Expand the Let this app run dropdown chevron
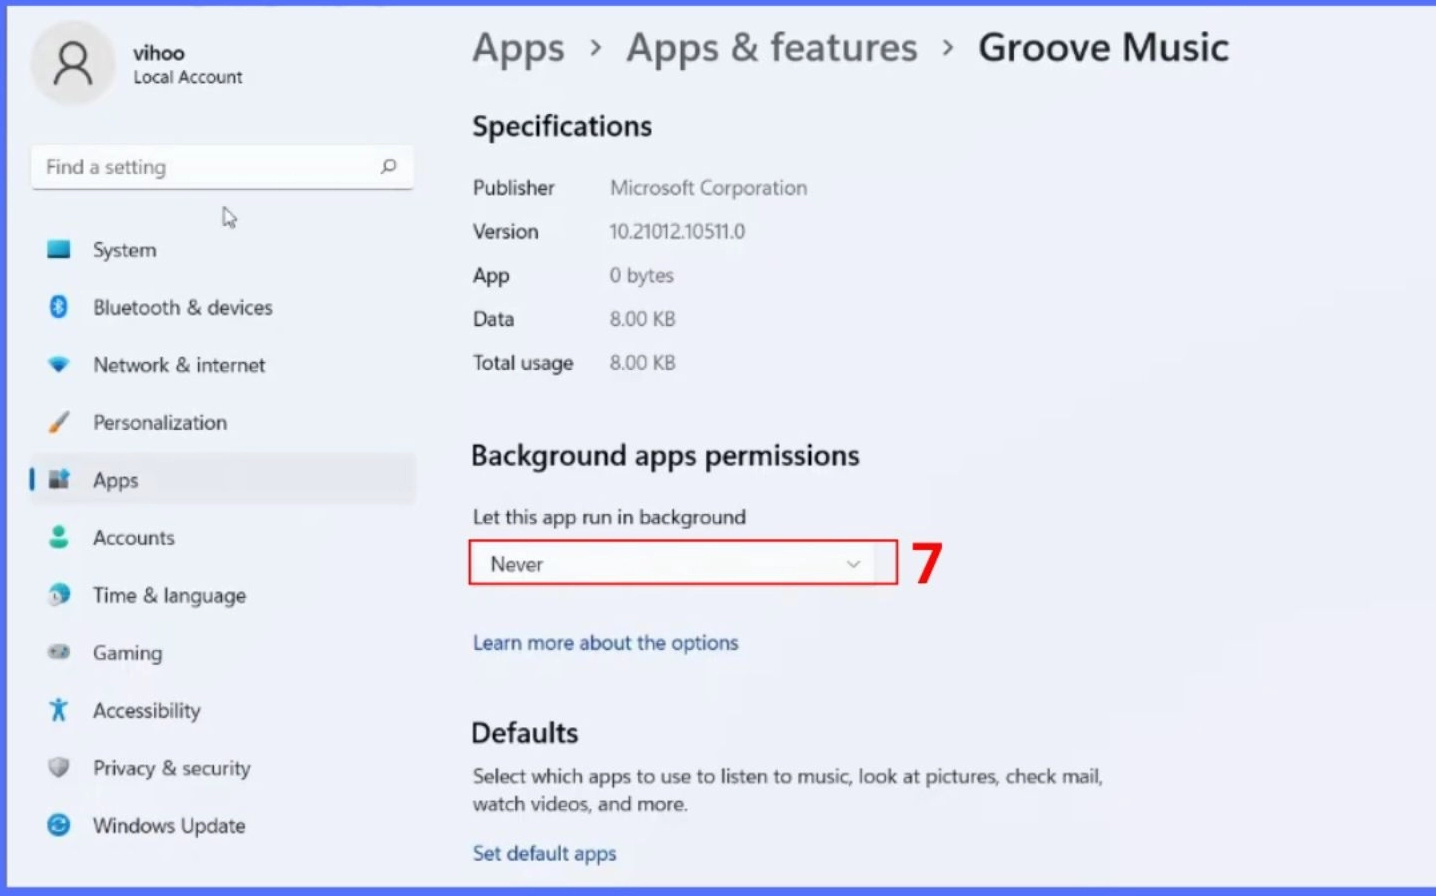The width and height of the screenshot is (1436, 896). tap(853, 563)
